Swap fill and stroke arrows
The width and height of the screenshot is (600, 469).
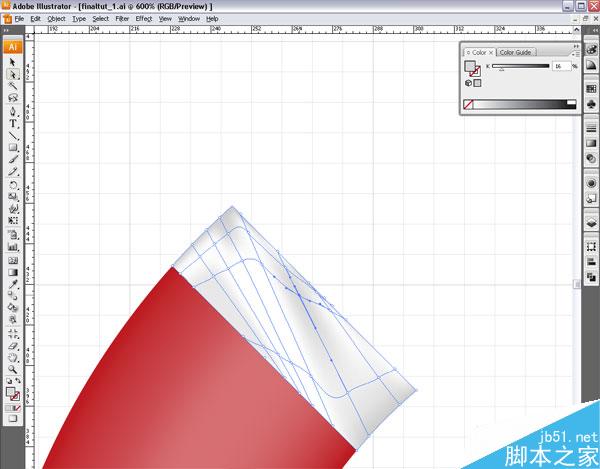(x=17, y=381)
